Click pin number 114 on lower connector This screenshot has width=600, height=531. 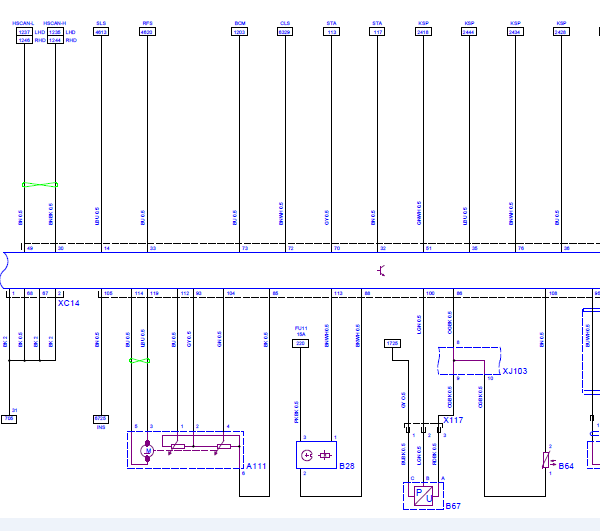(139, 293)
